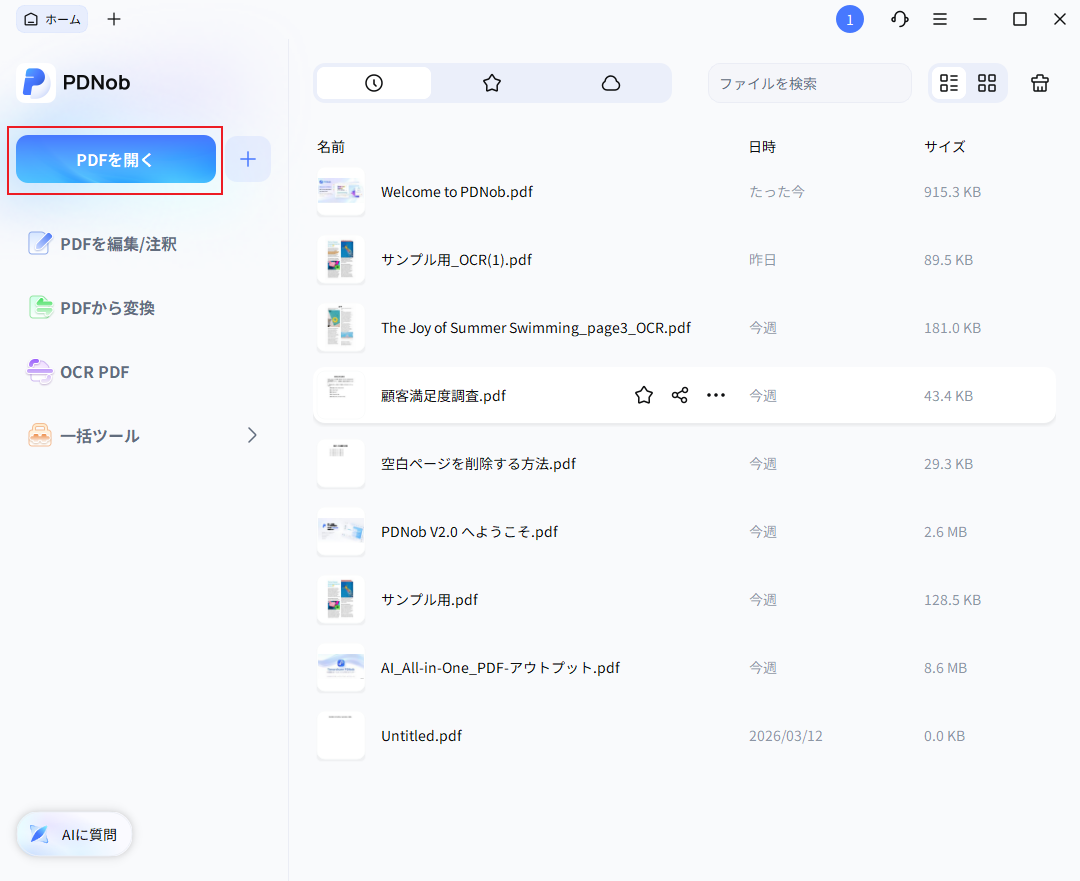Click the user account badge showing 1
The width and height of the screenshot is (1080, 881).
pos(850,19)
